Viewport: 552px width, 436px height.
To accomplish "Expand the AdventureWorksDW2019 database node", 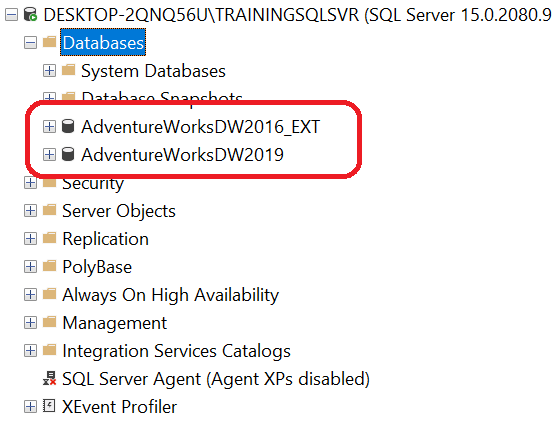I will [x=49, y=155].
